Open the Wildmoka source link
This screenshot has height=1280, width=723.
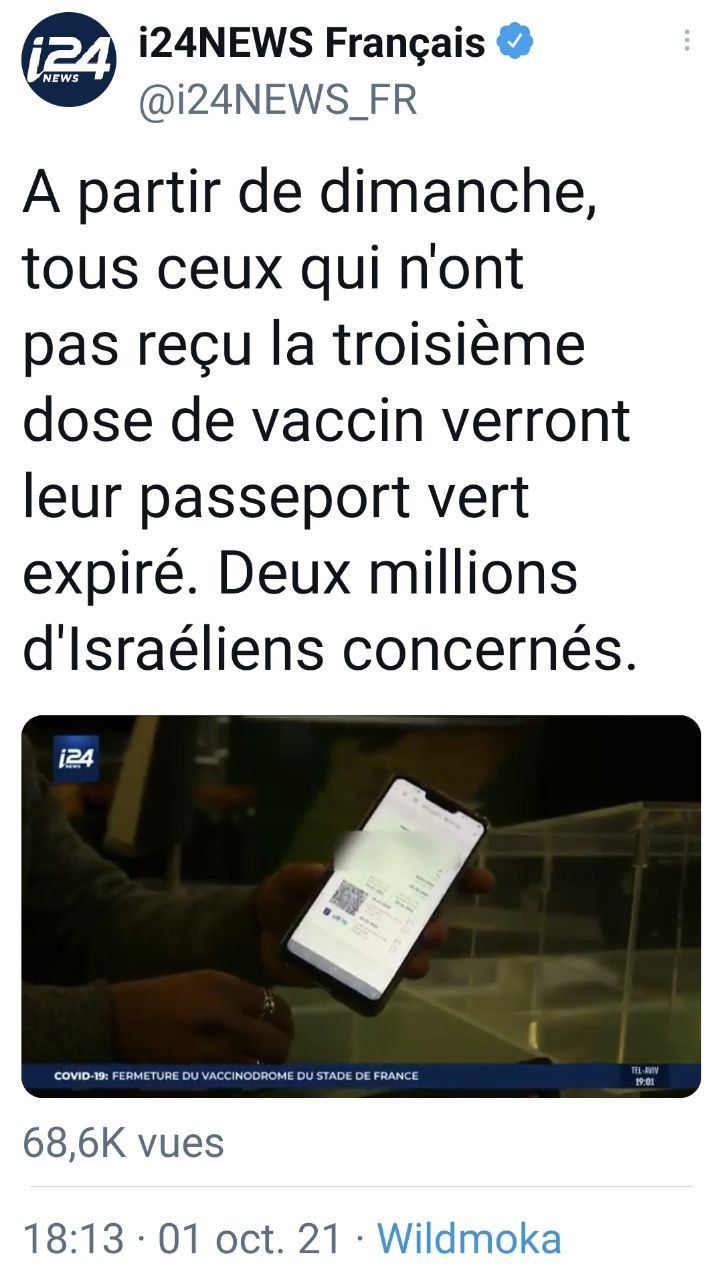coord(468,1239)
